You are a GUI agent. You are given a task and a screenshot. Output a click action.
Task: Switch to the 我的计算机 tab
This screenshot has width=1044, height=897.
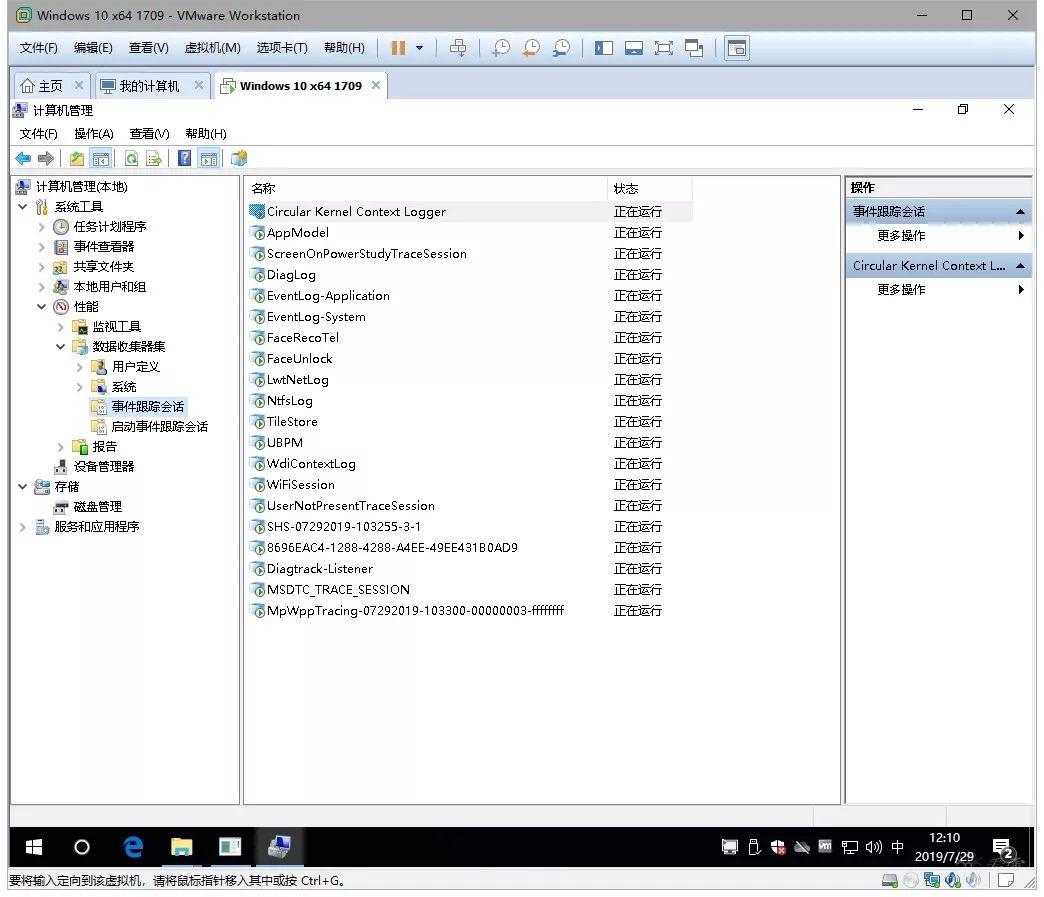coord(150,85)
